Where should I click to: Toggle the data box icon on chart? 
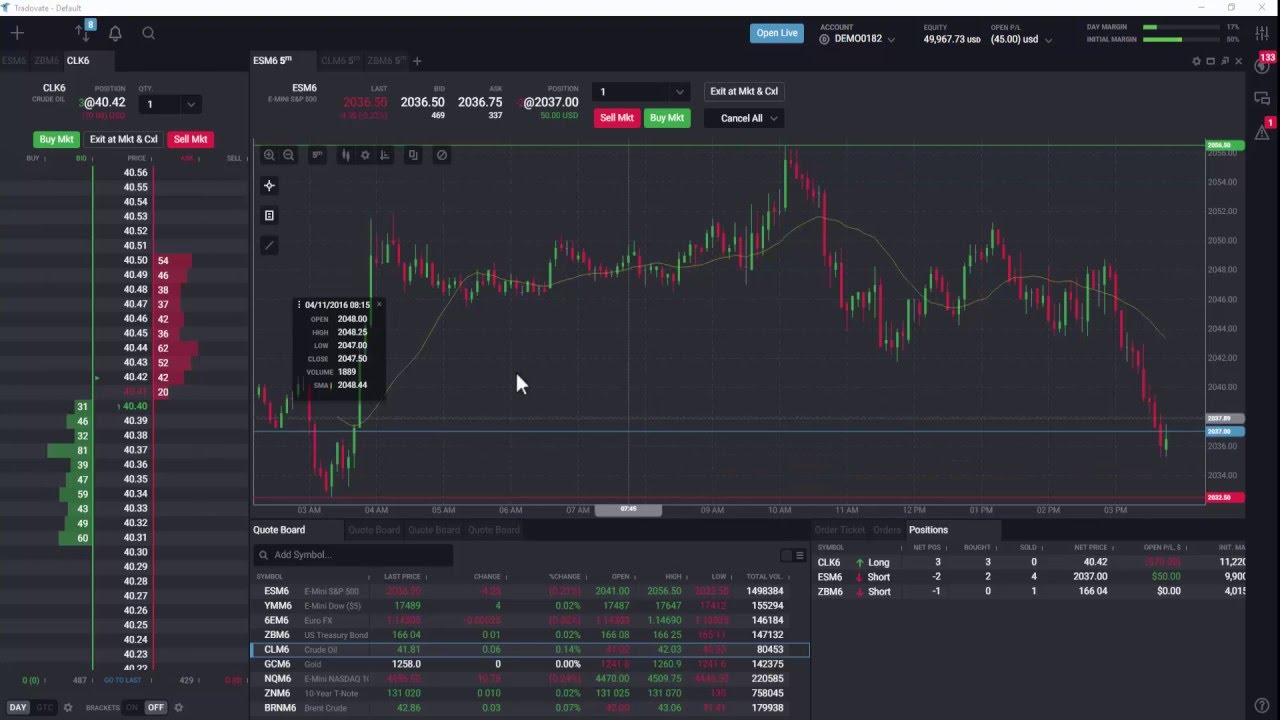pos(269,215)
